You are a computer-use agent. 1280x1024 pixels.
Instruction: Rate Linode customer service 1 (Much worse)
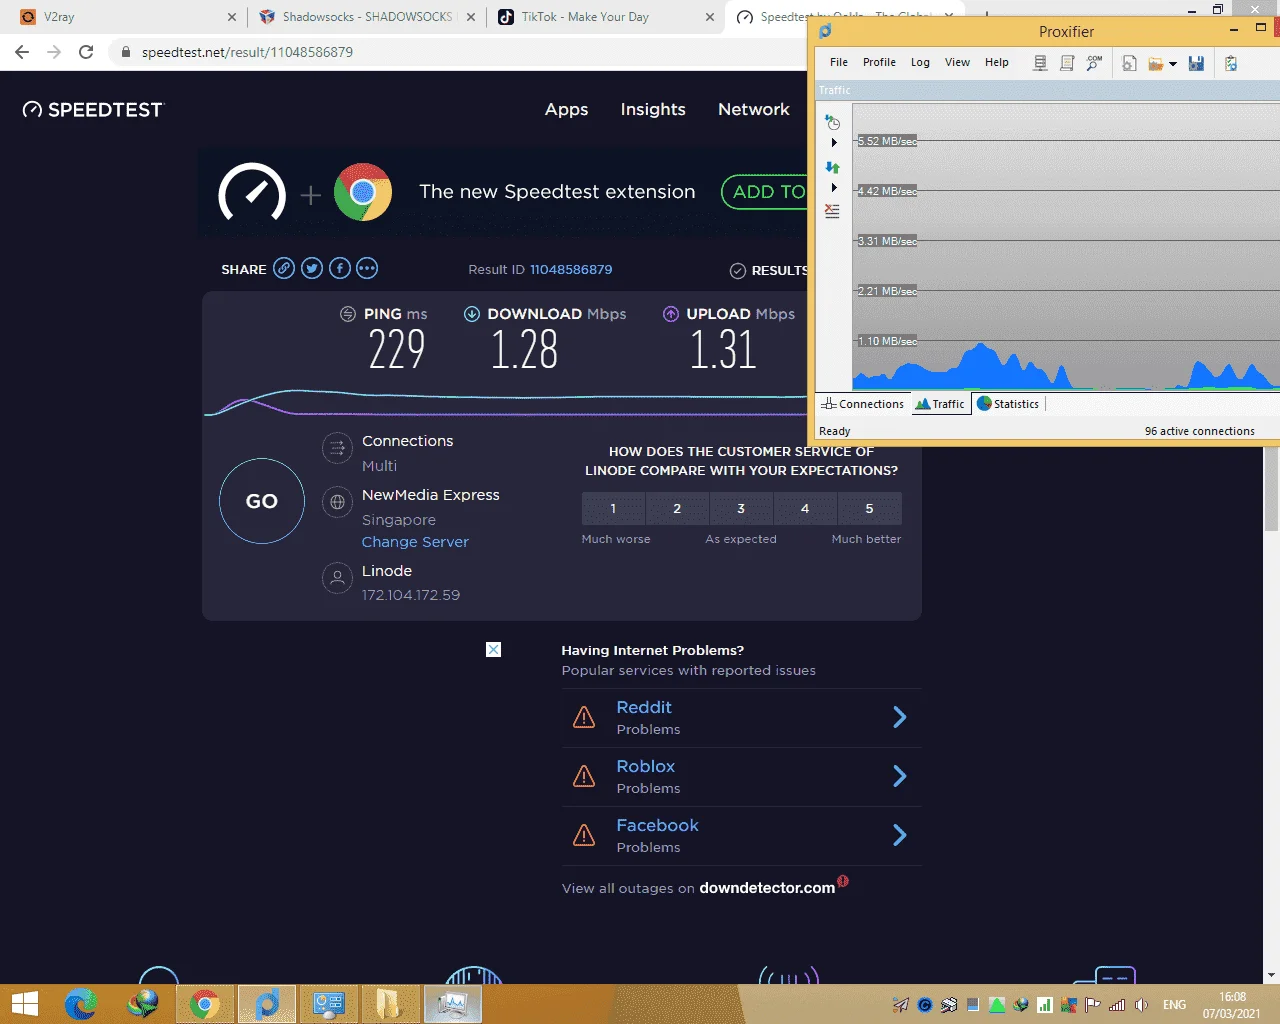pos(613,508)
